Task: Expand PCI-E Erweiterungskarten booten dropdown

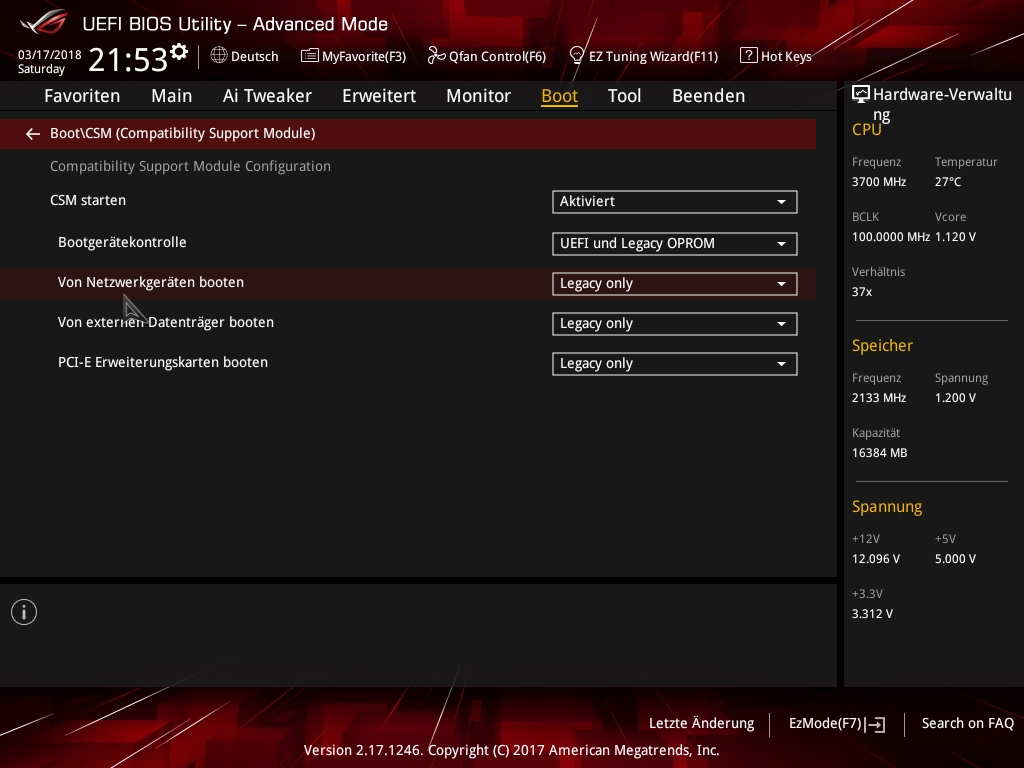Action: pos(674,364)
